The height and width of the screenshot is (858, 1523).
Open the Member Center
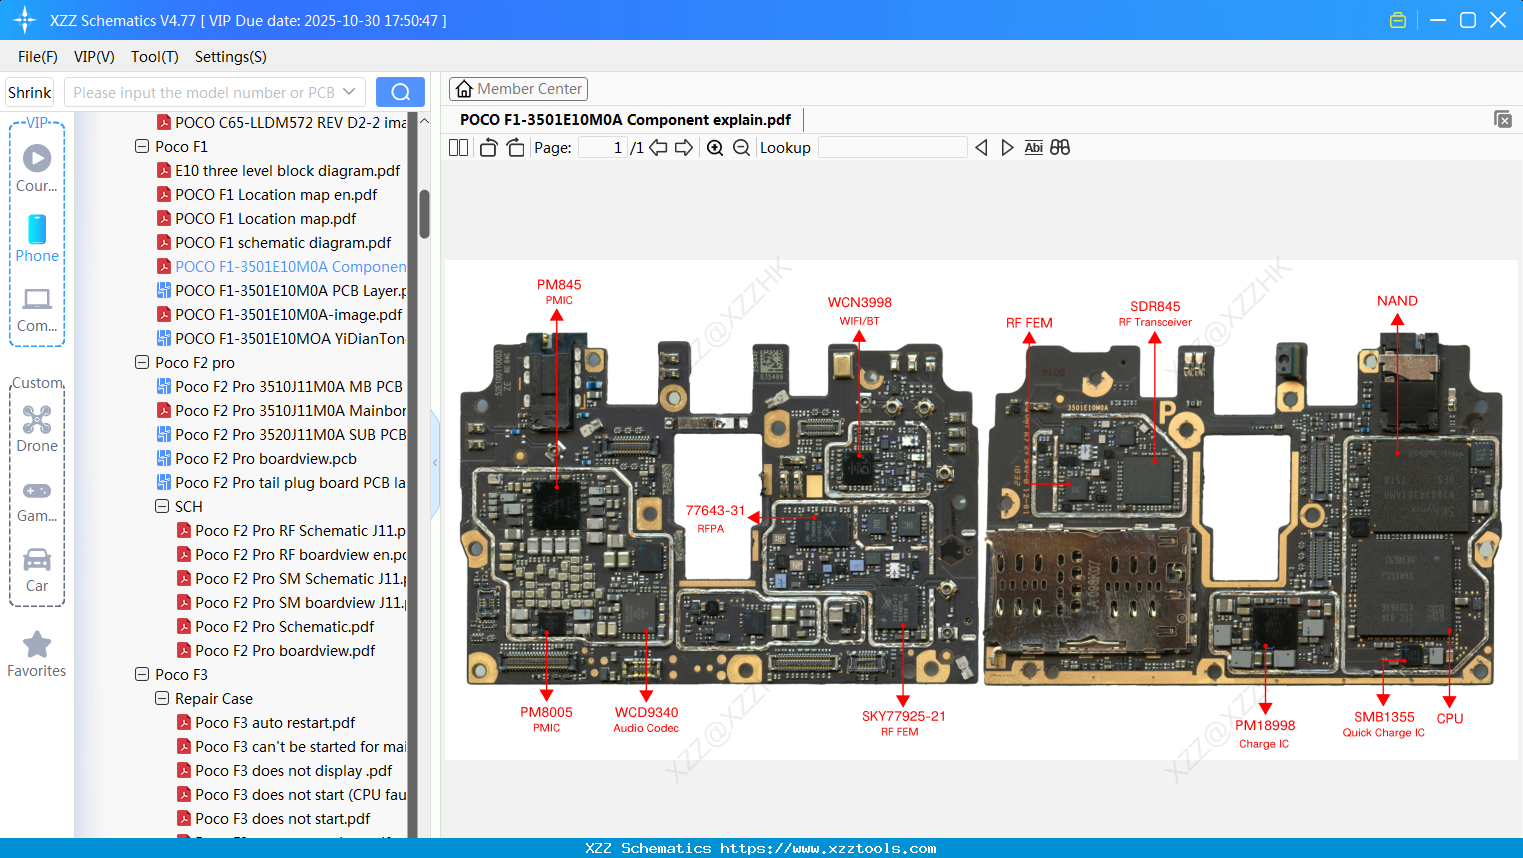[518, 88]
